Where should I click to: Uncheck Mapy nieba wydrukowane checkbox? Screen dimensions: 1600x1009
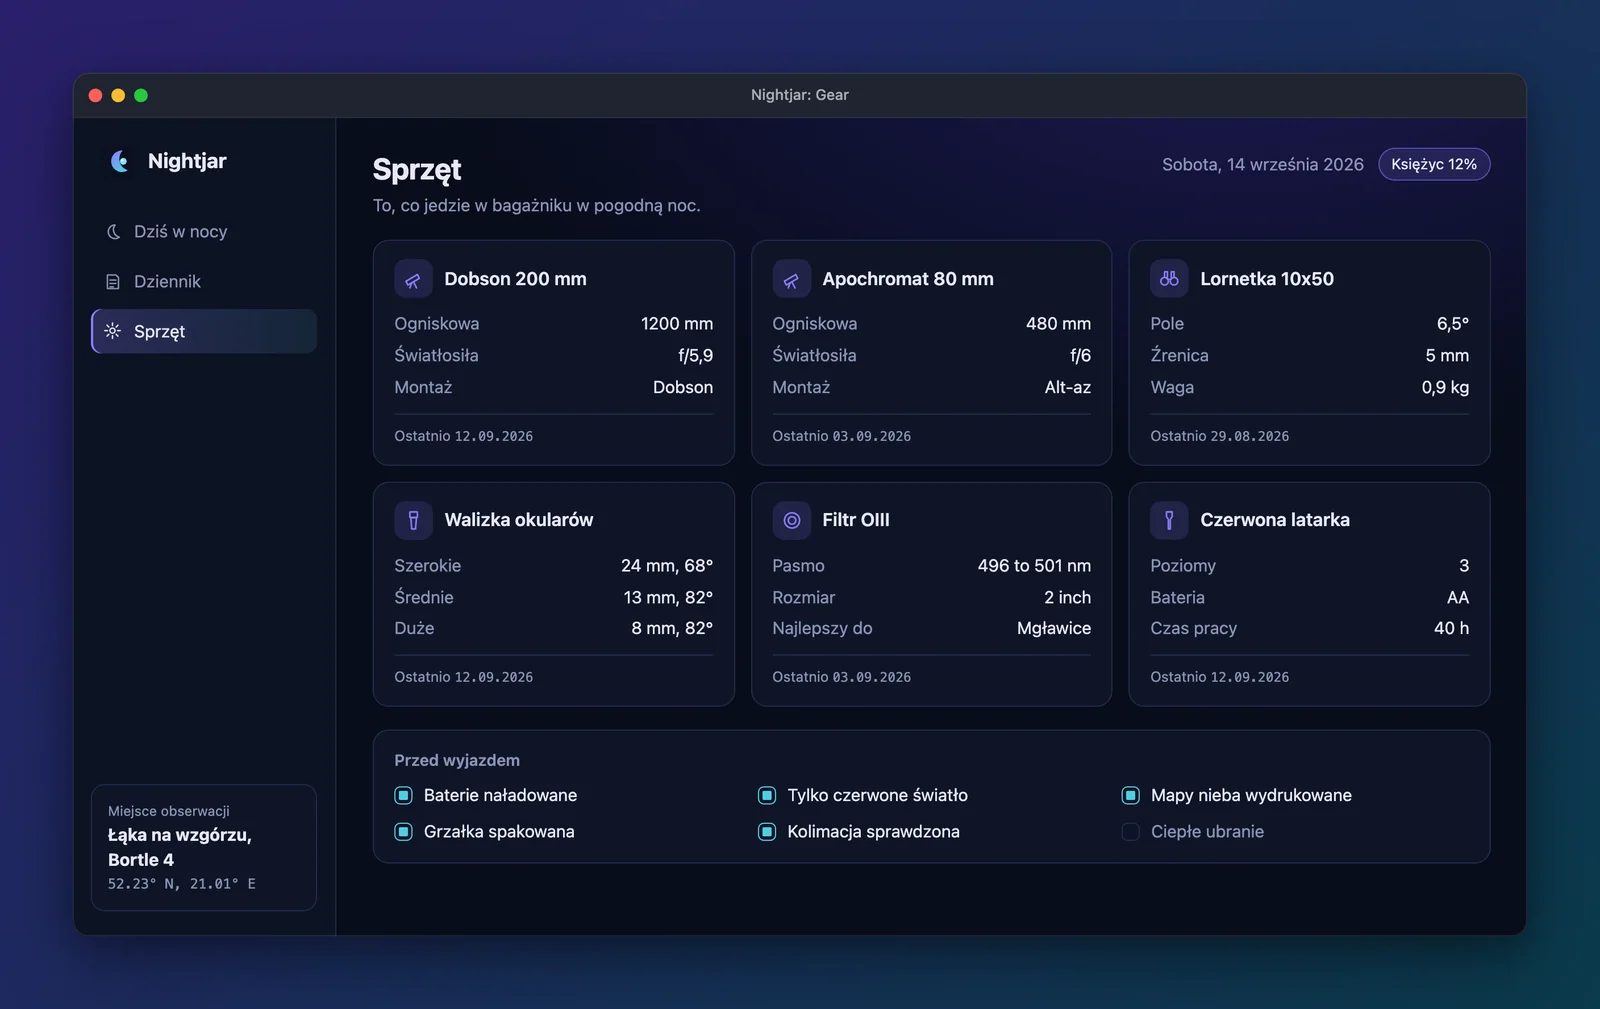point(1131,795)
